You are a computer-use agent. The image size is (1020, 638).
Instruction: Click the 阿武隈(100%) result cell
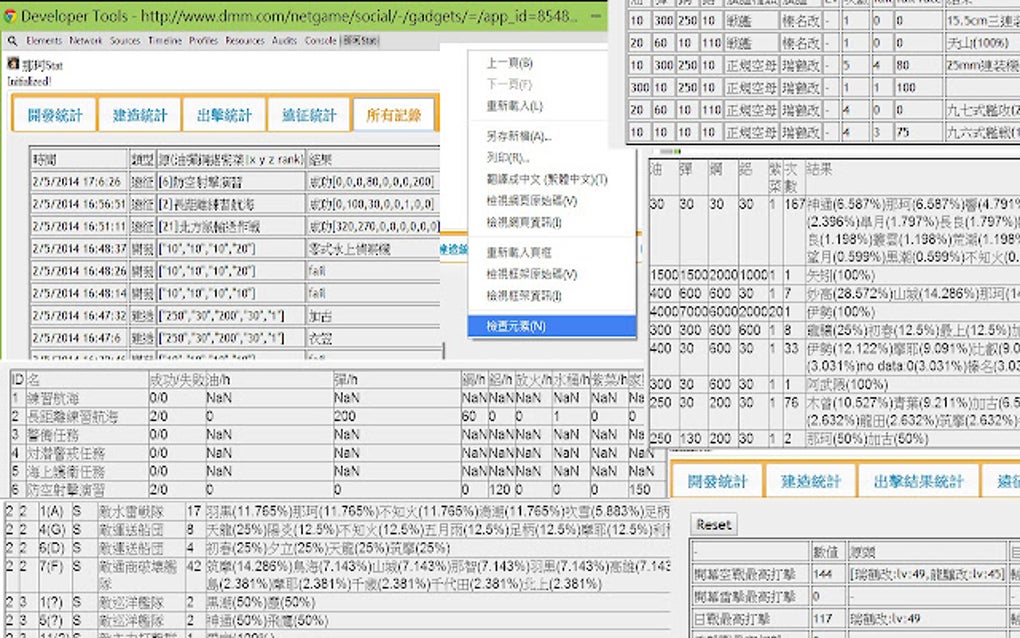pos(913,384)
